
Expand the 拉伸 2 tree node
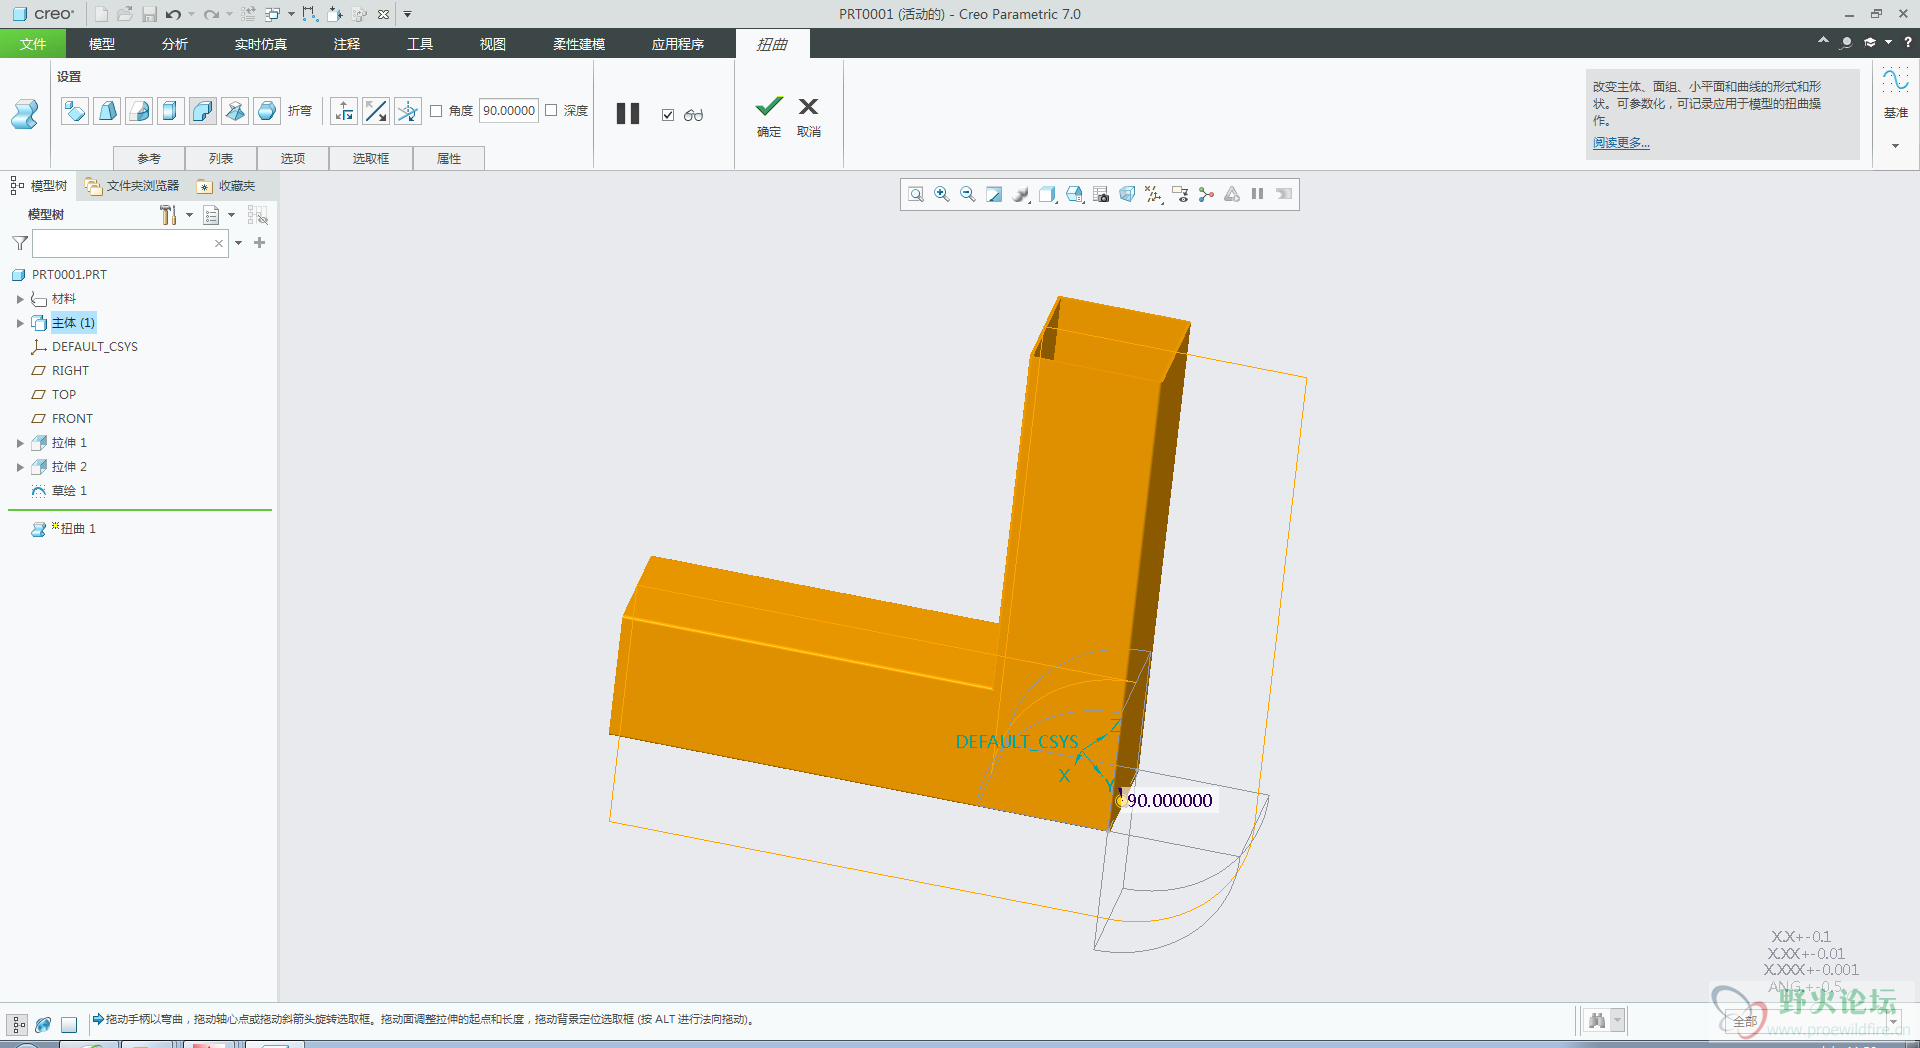(20, 467)
